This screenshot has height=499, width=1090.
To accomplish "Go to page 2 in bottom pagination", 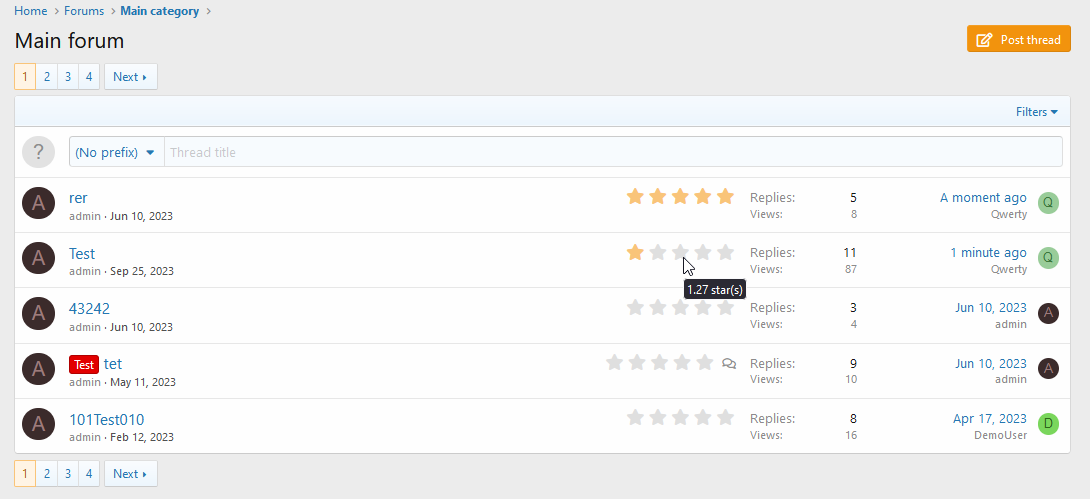I will pos(47,474).
